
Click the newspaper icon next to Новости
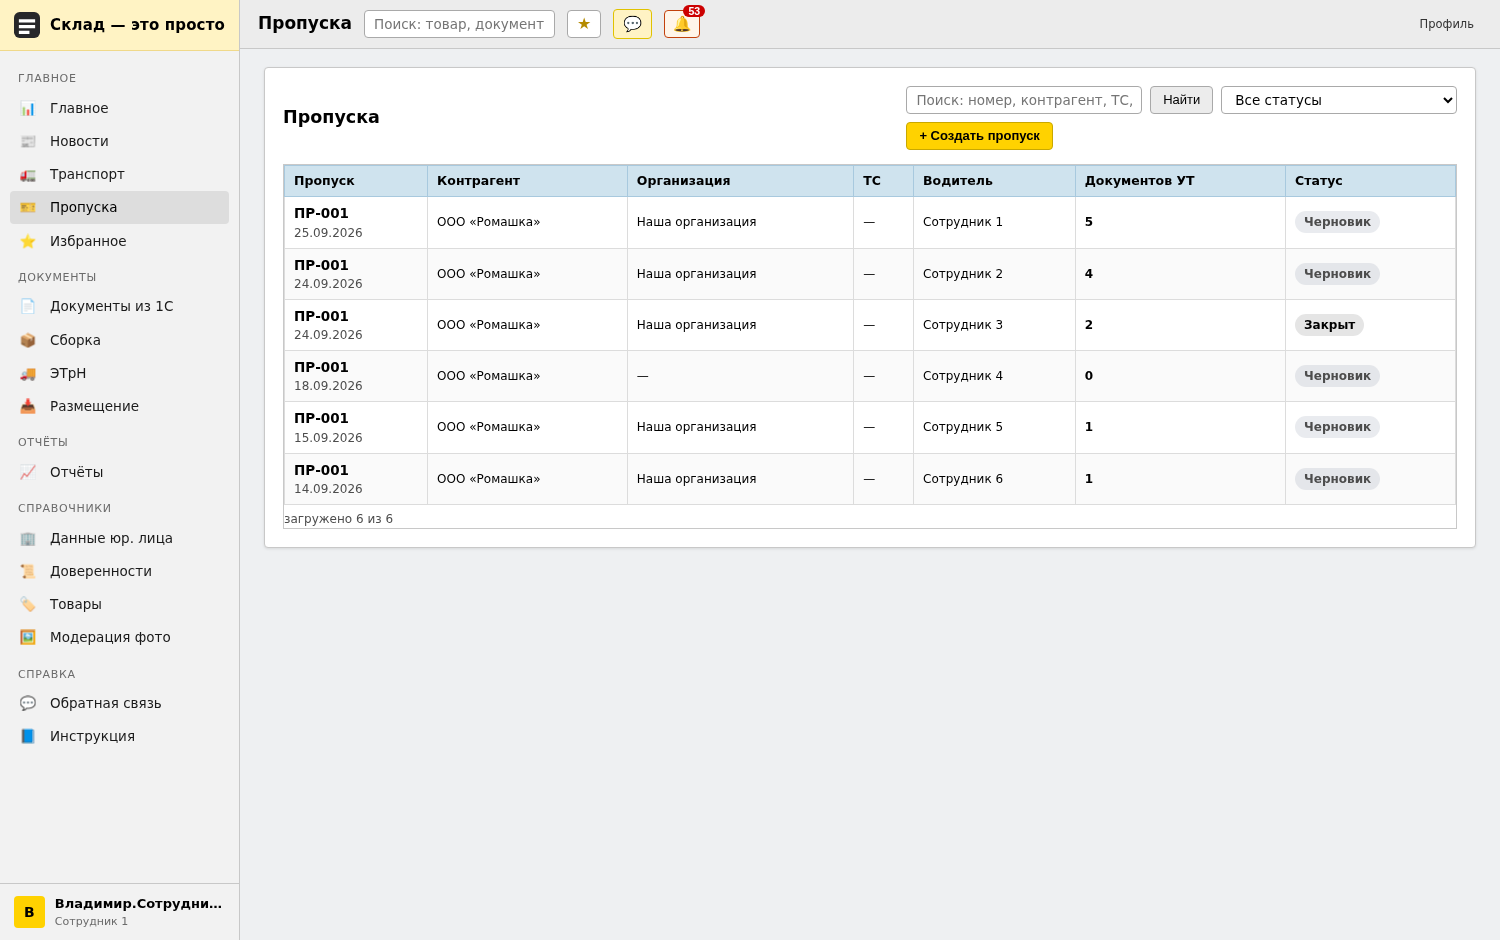28,141
